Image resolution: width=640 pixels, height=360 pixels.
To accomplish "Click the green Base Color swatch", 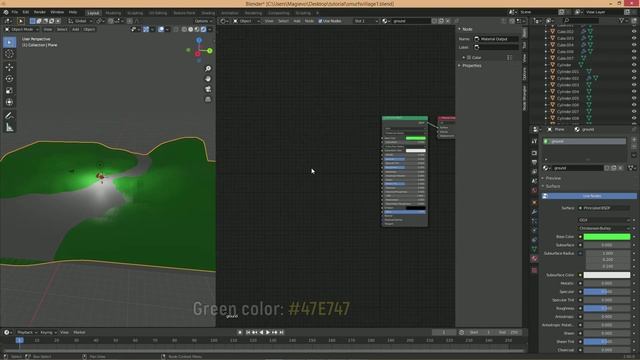I will (607, 237).
